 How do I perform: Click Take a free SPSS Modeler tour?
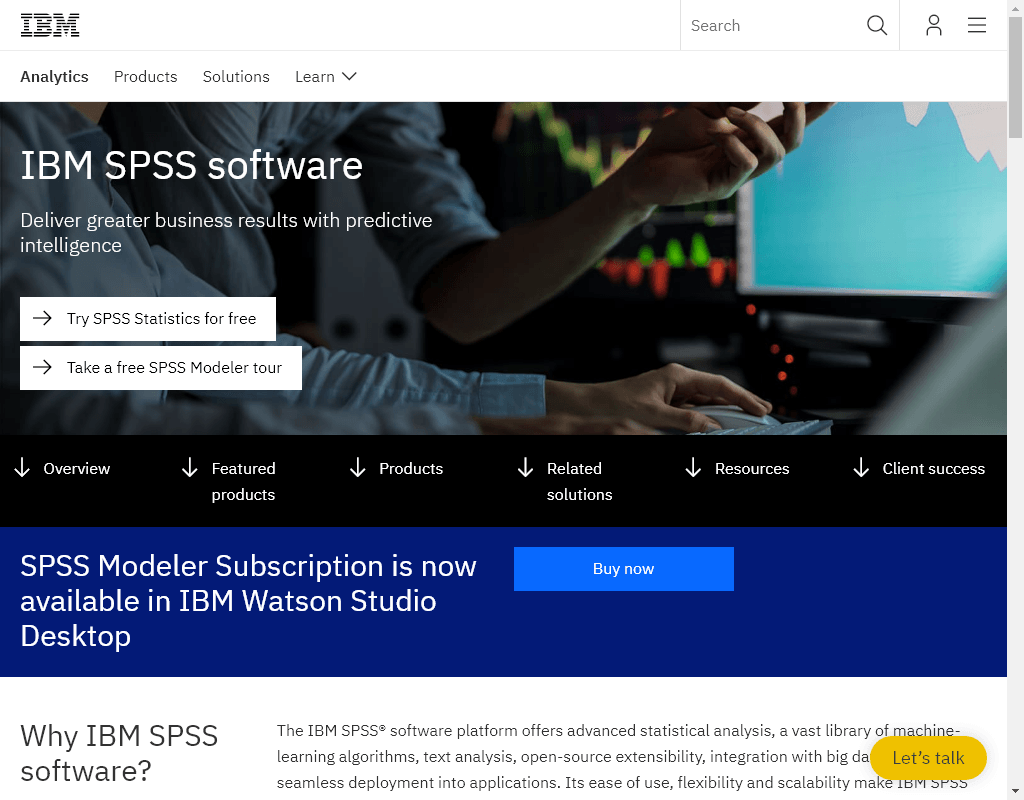tap(161, 368)
